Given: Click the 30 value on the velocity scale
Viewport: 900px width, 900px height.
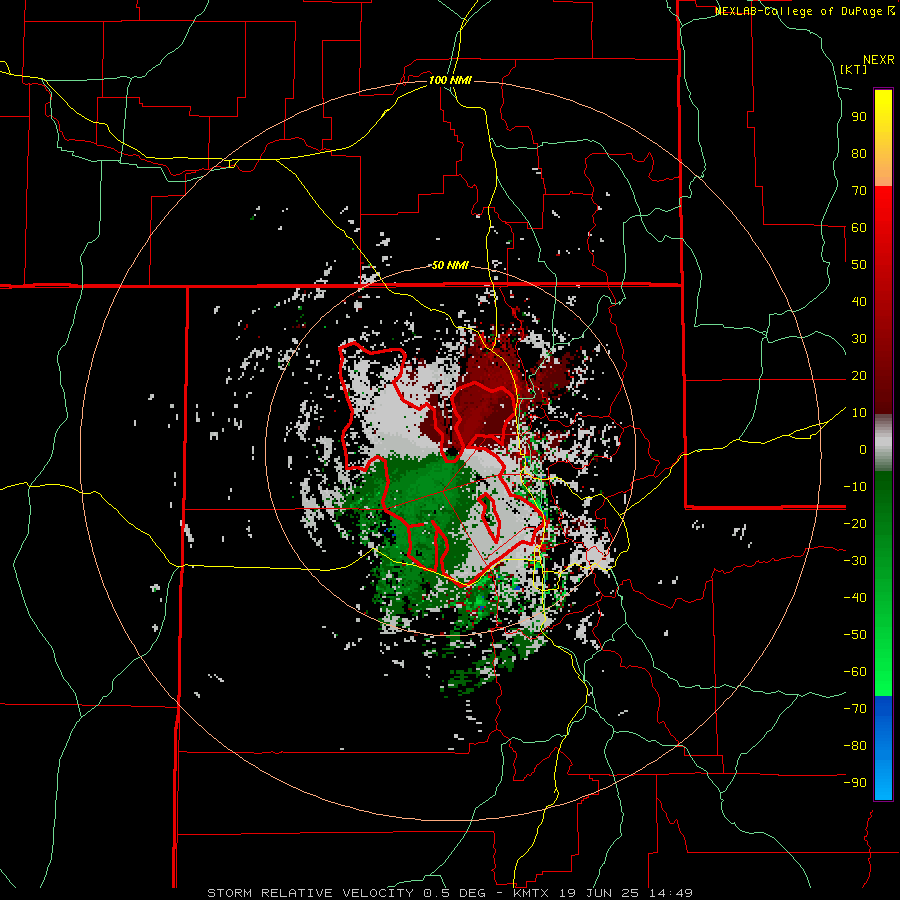Looking at the screenshot, I should [859, 339].
